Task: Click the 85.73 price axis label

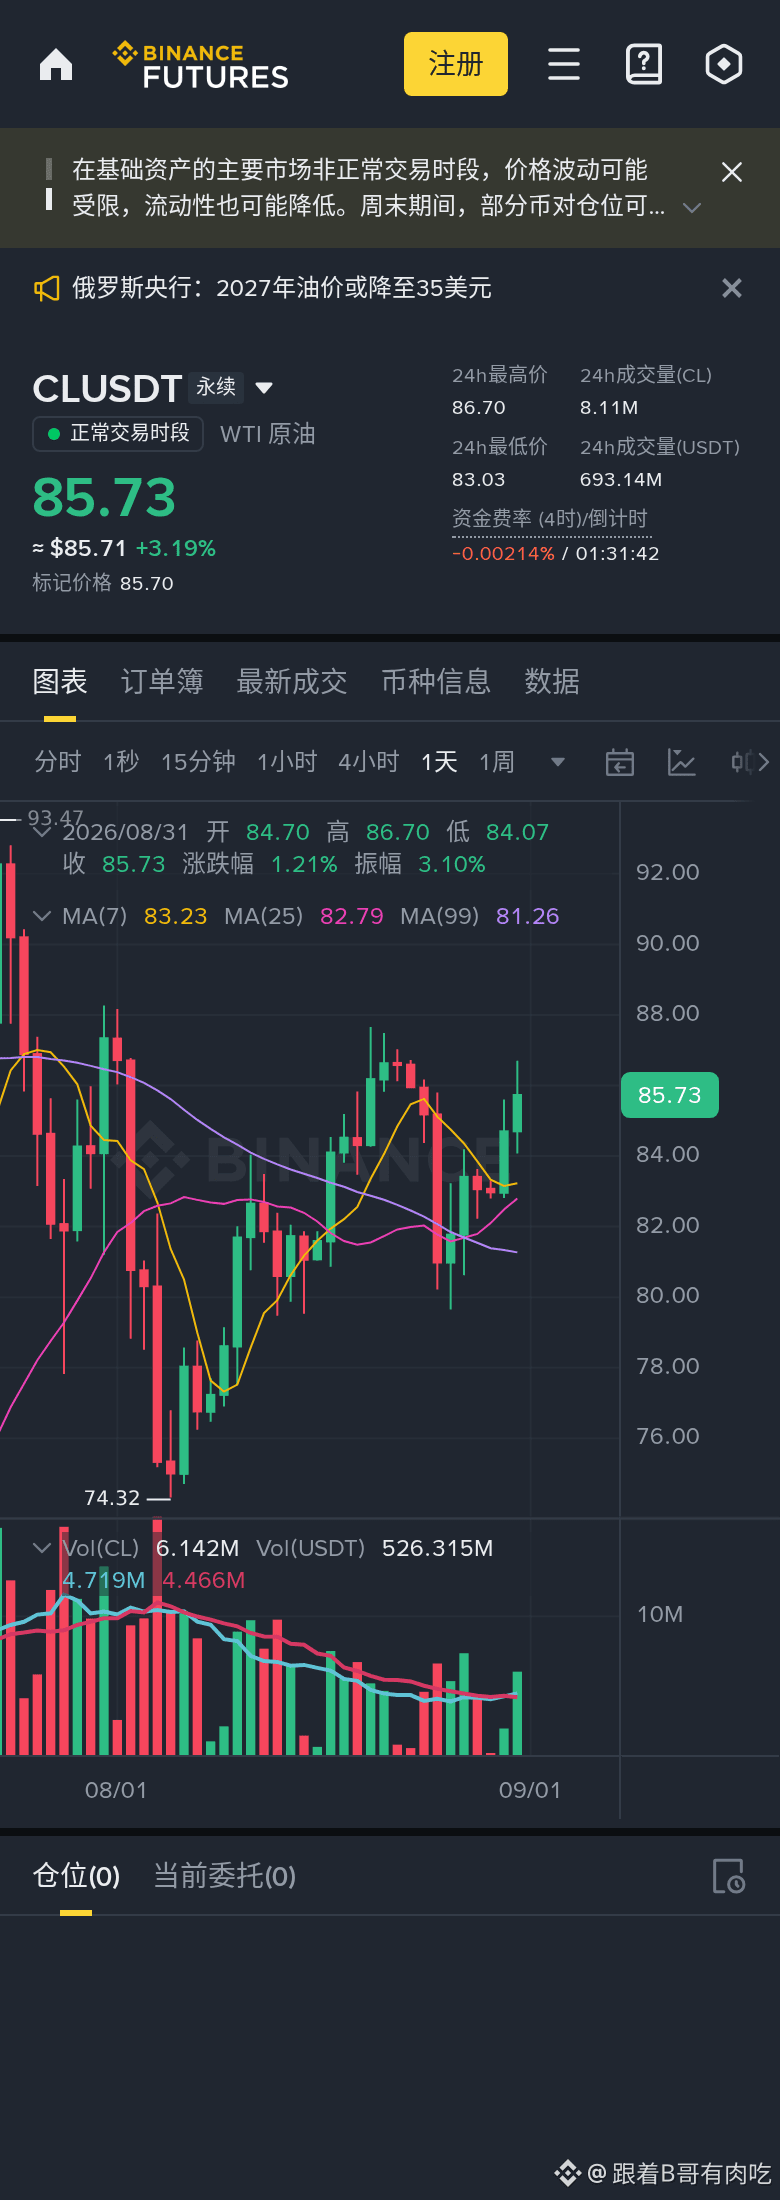Action: 670,1095
